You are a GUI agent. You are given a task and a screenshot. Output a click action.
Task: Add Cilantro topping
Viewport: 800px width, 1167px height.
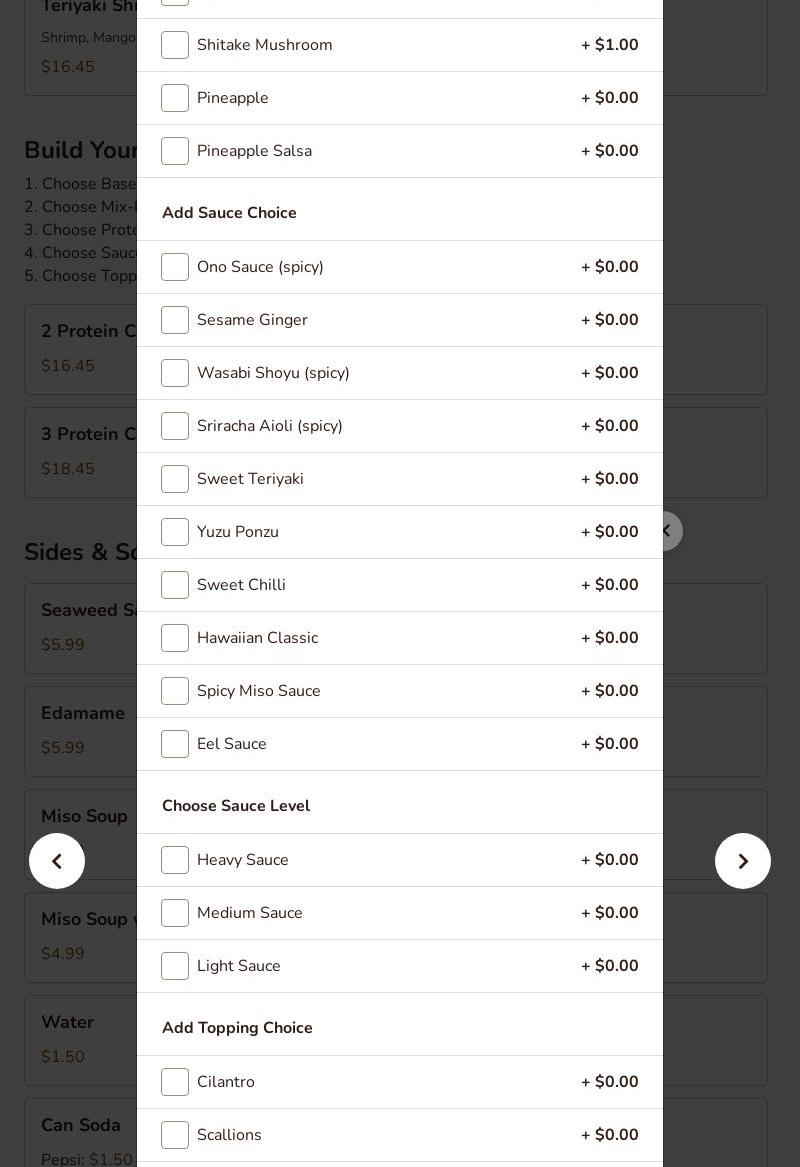pos(175,1082)
